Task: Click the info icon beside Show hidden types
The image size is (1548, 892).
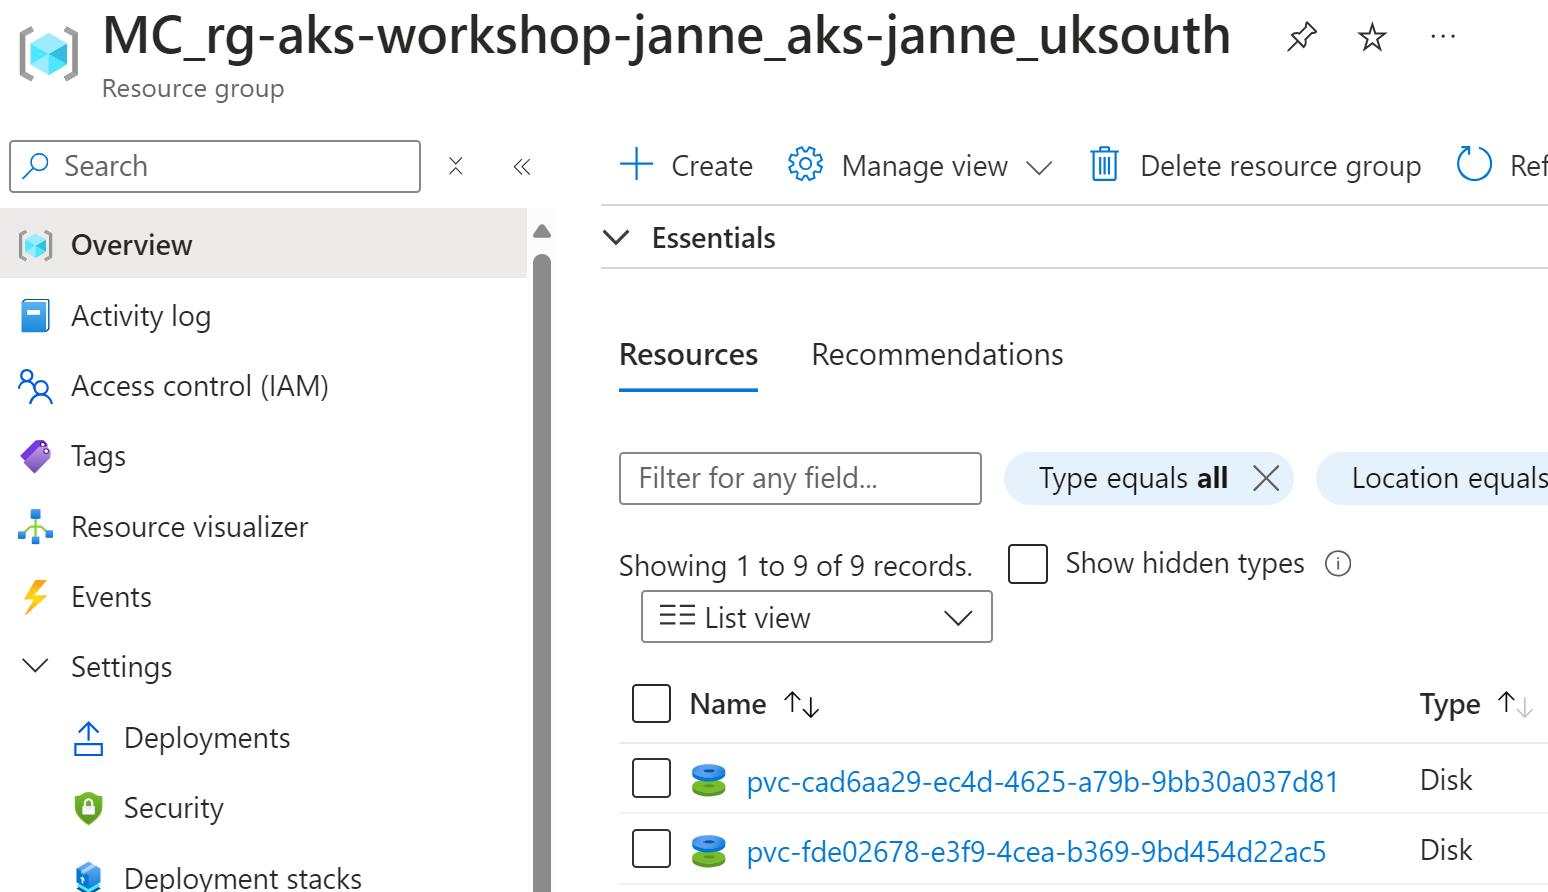Action: [x=1338, y=564]
